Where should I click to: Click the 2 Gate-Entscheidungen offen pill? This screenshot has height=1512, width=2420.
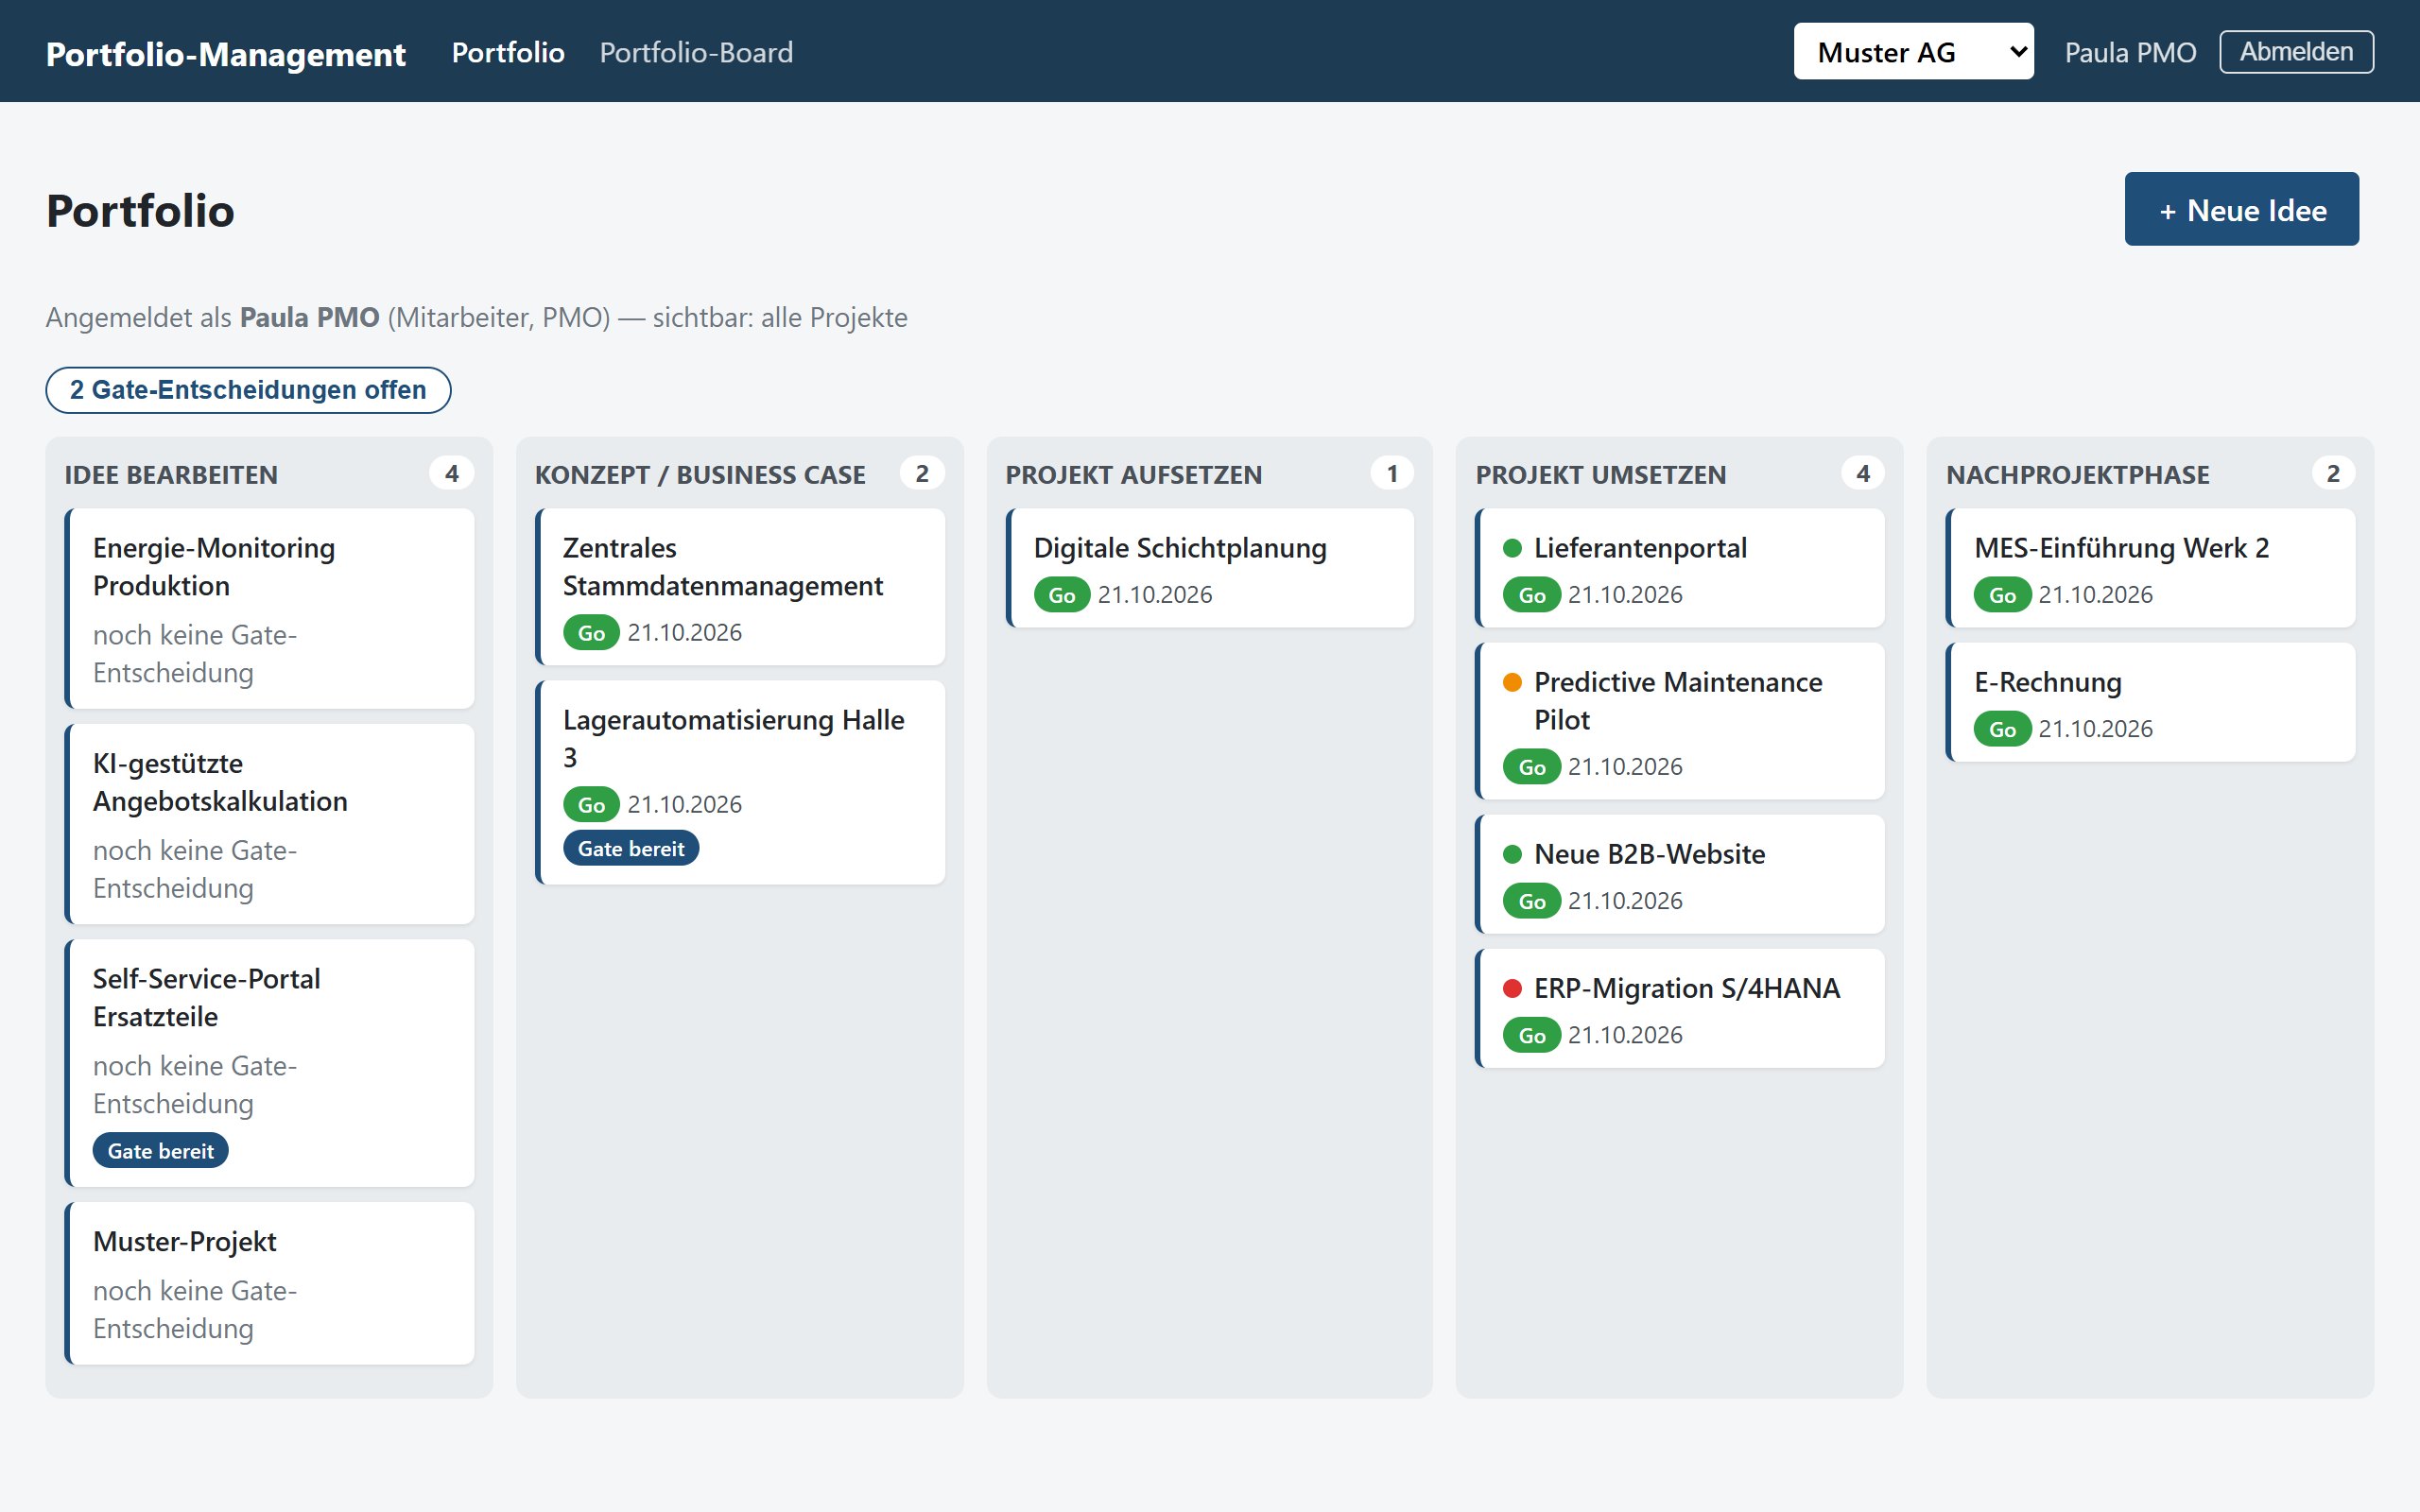[248, 389]
